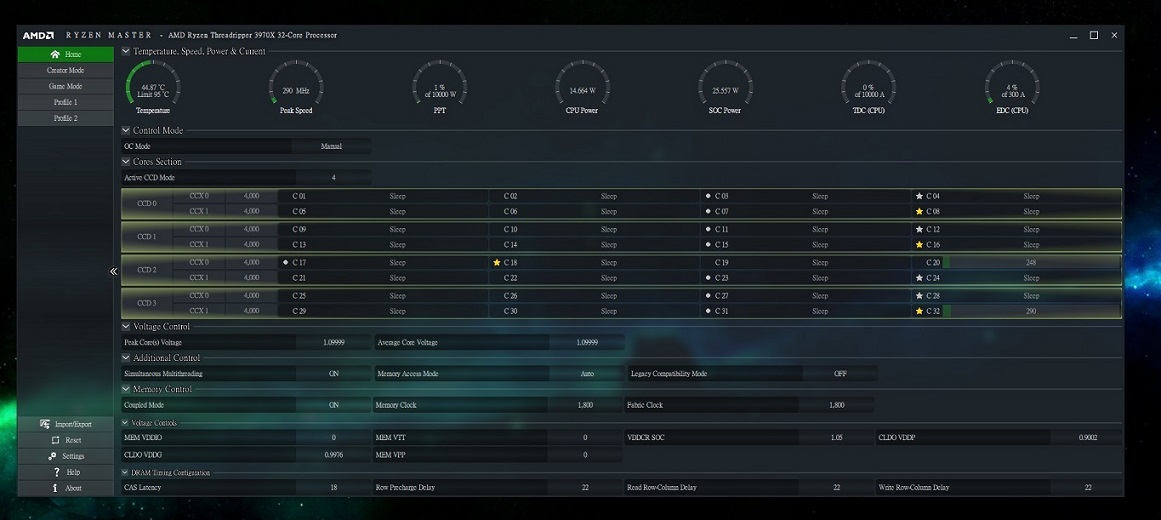Collapse the Memory Control section
The image size is (1161, 520).
click(x=126, y=389)
